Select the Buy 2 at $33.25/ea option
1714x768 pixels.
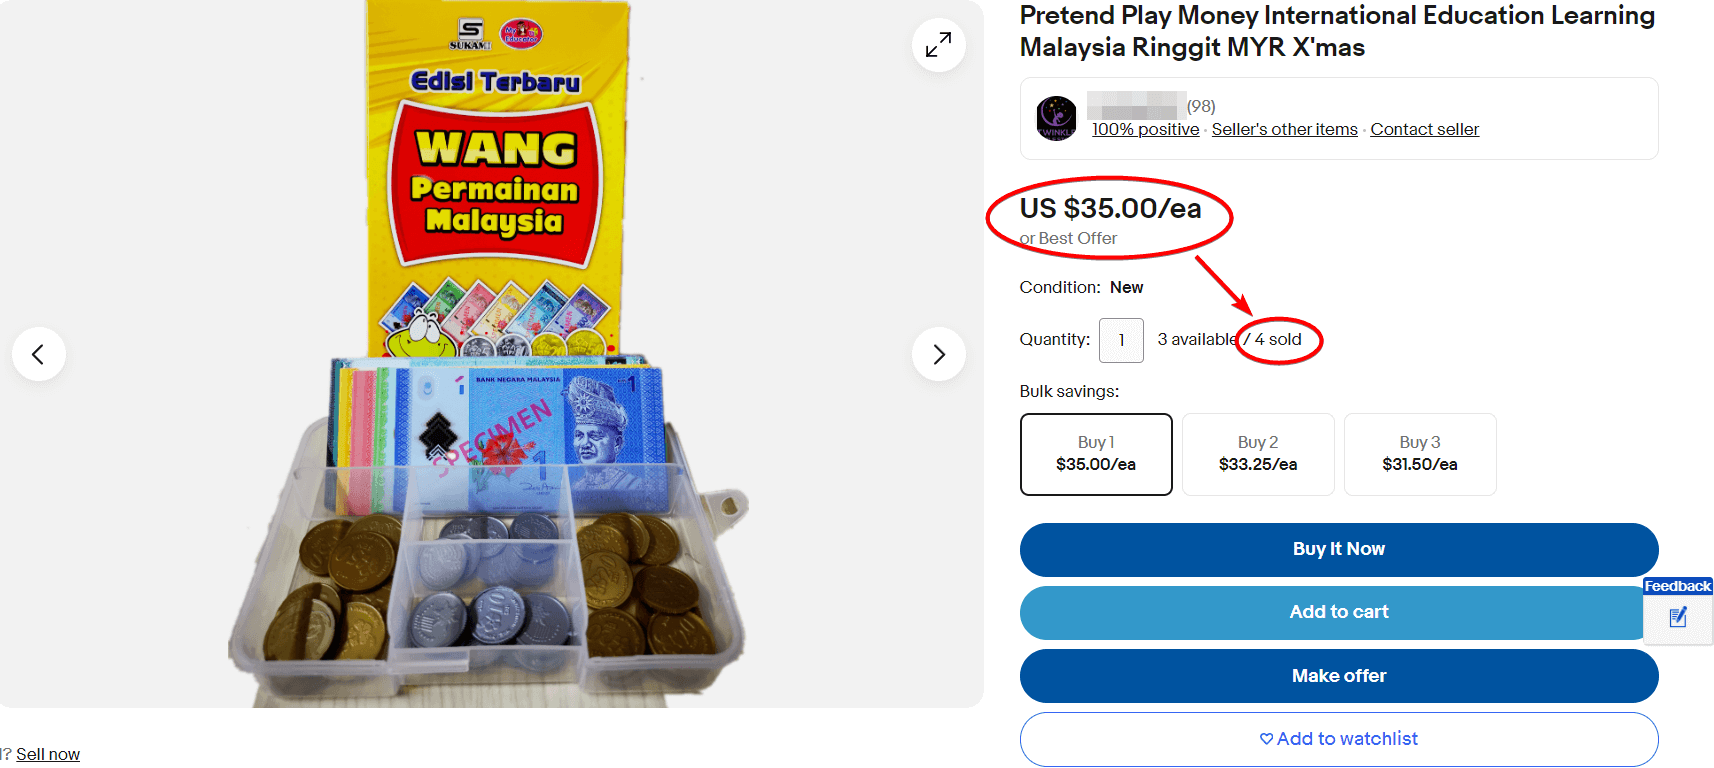[x=1258, y=454]
